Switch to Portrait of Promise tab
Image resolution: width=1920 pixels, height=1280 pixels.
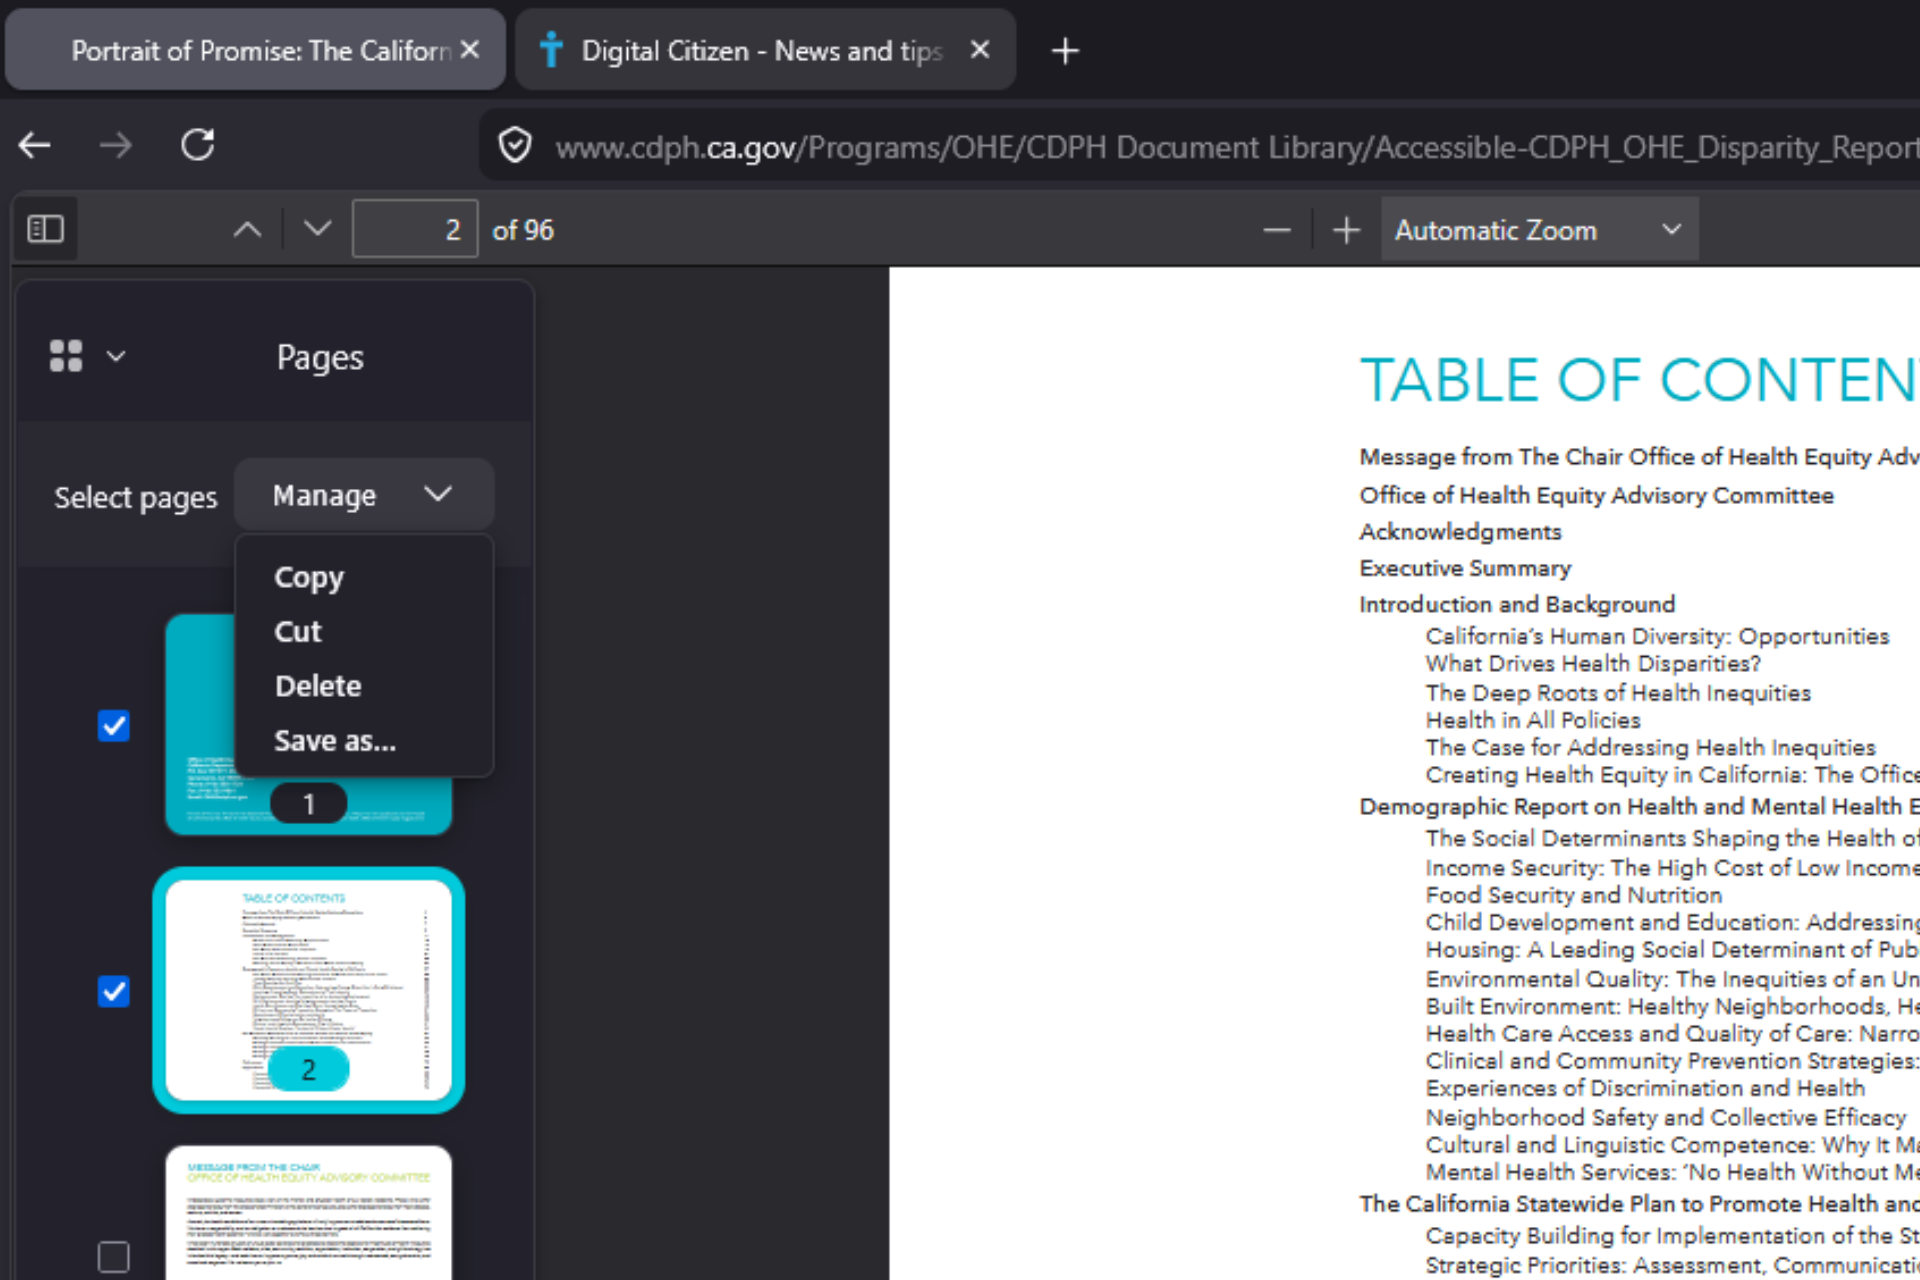pyautogui.click(x=255, y=50)
